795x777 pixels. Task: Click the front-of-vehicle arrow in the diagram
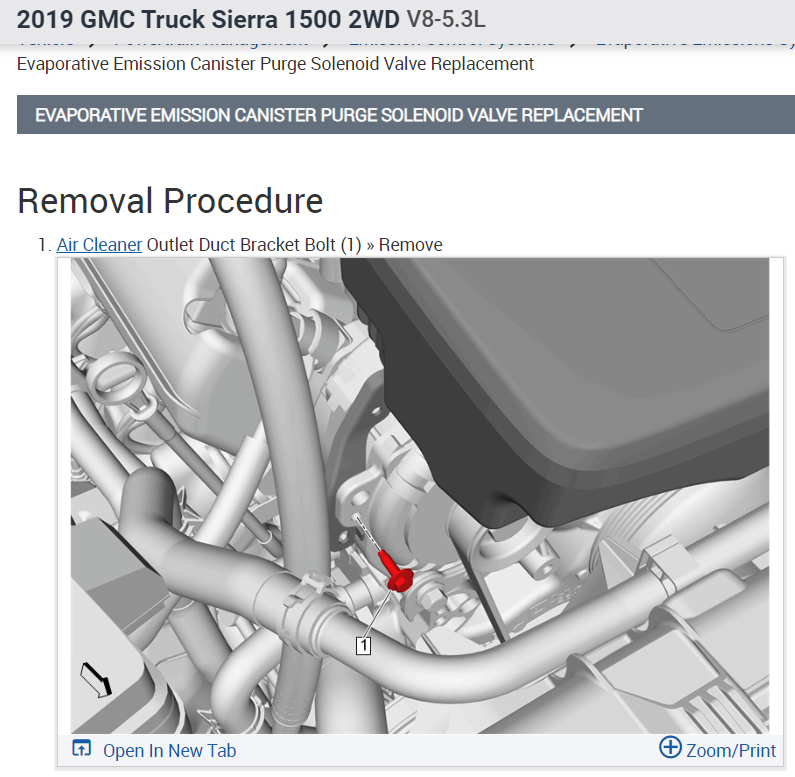pos(96,680)
